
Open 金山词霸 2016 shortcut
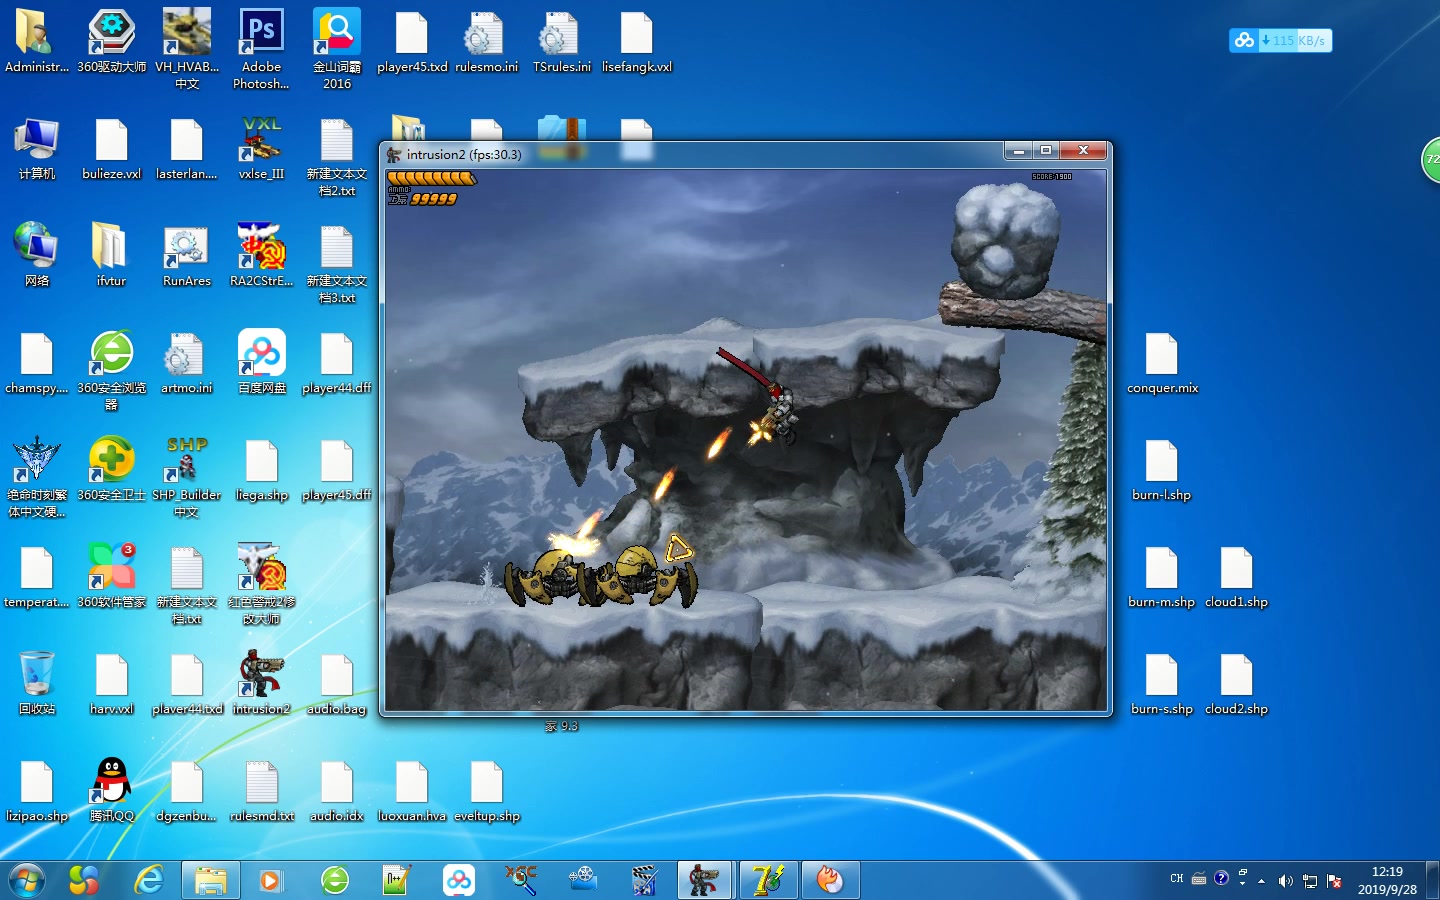tap(337, 50)
